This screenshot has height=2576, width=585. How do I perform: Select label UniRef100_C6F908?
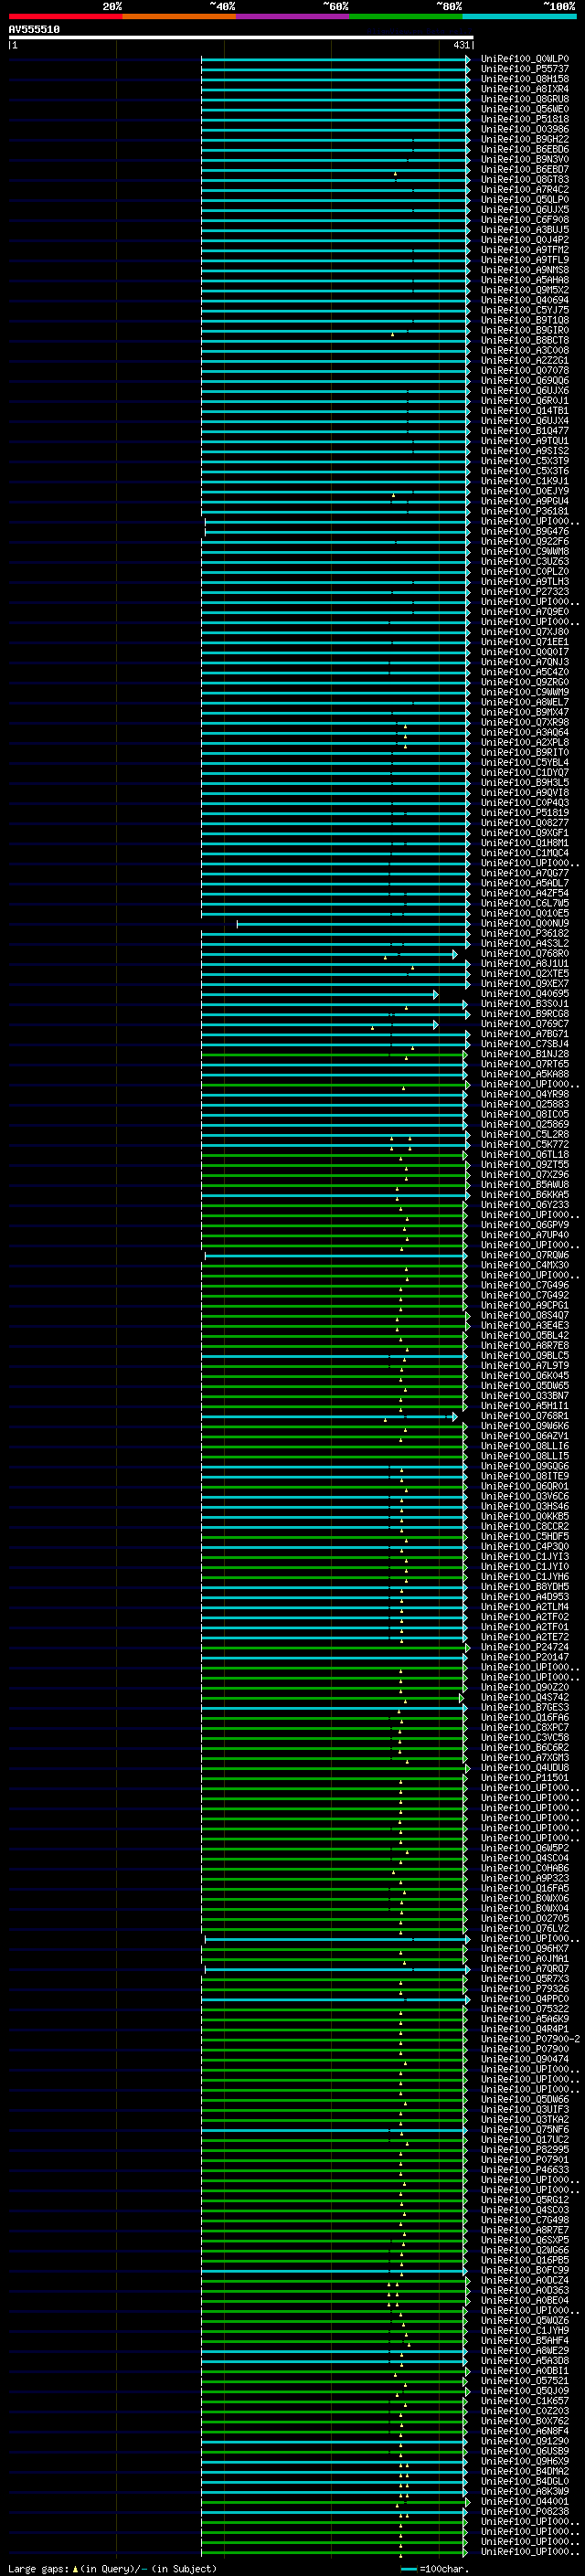click(x=525, y=220)
